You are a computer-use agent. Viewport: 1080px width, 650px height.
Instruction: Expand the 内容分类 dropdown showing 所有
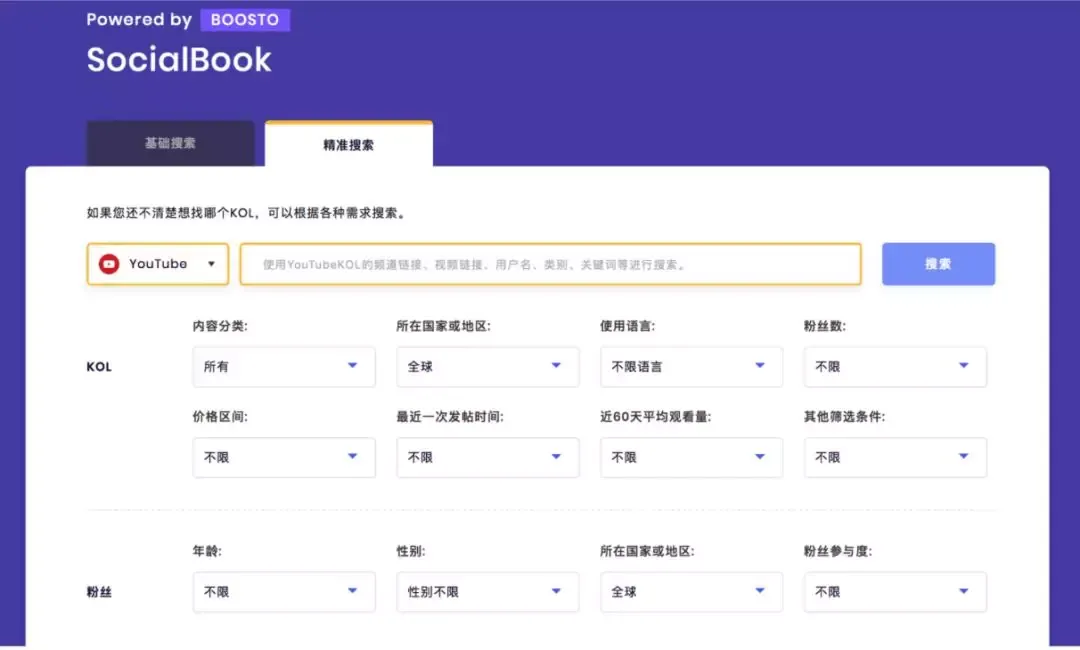pyautogui.click(x=284, y=366)
